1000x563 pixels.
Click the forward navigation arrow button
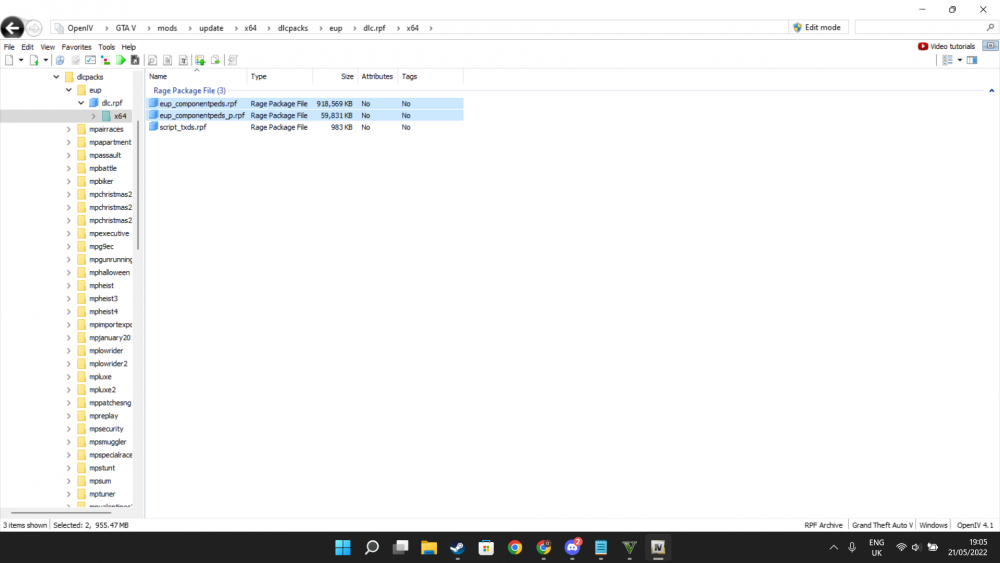pos(34,28)
